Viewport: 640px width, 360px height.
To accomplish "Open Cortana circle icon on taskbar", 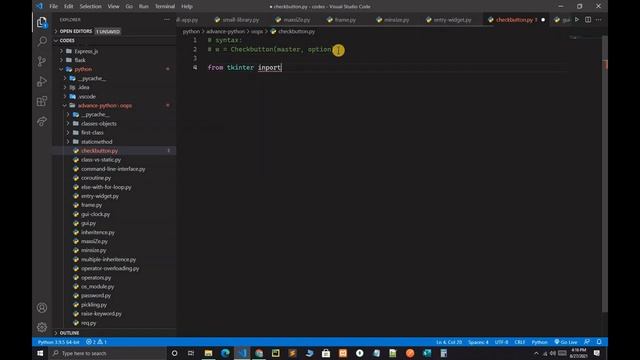I will point(174,353).
